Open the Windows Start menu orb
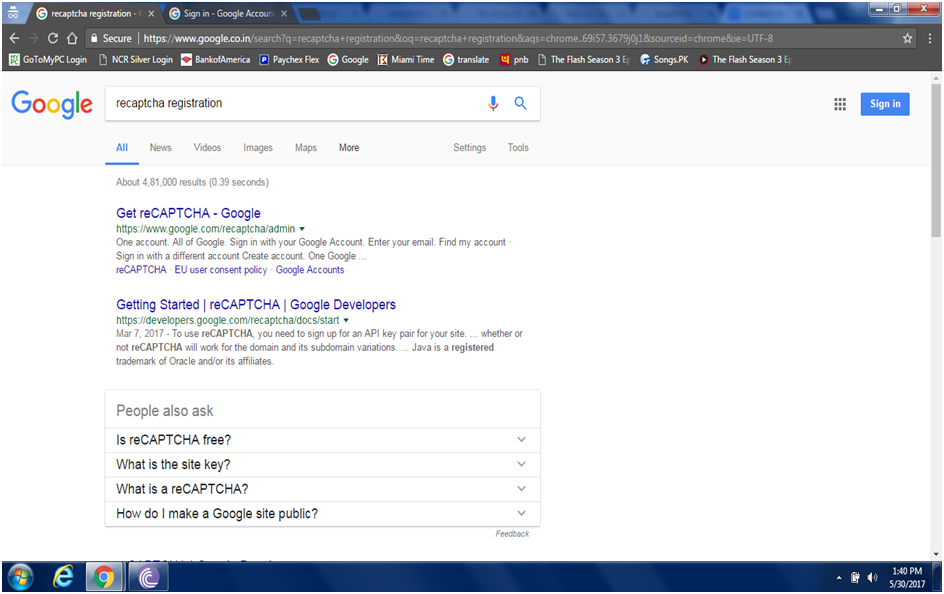This screenshot has height=594, width=944. 20,576
